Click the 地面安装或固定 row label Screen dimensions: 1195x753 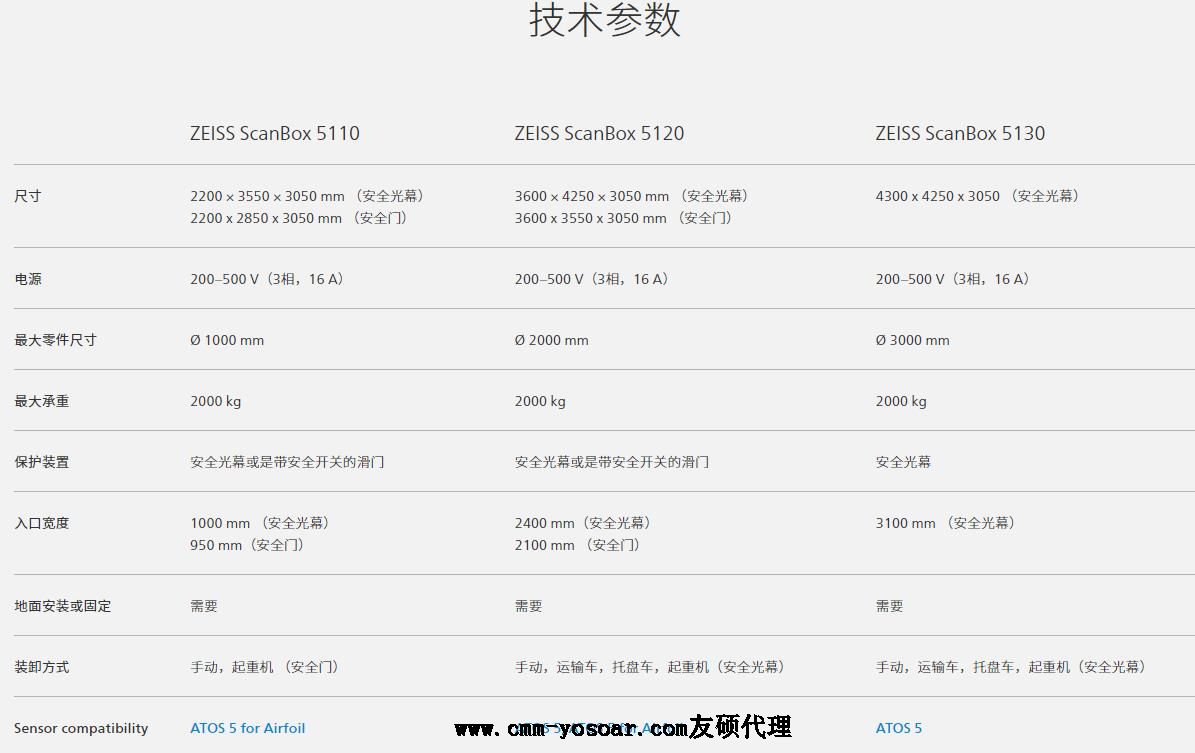point(62,606)
